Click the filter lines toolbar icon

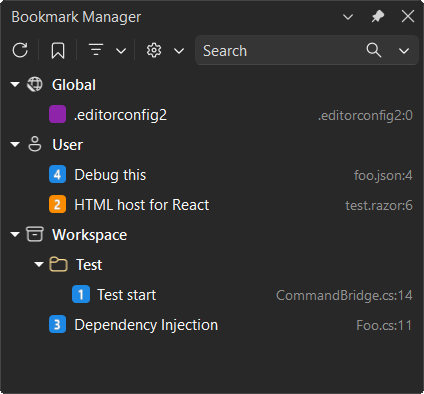pos(96,50)
